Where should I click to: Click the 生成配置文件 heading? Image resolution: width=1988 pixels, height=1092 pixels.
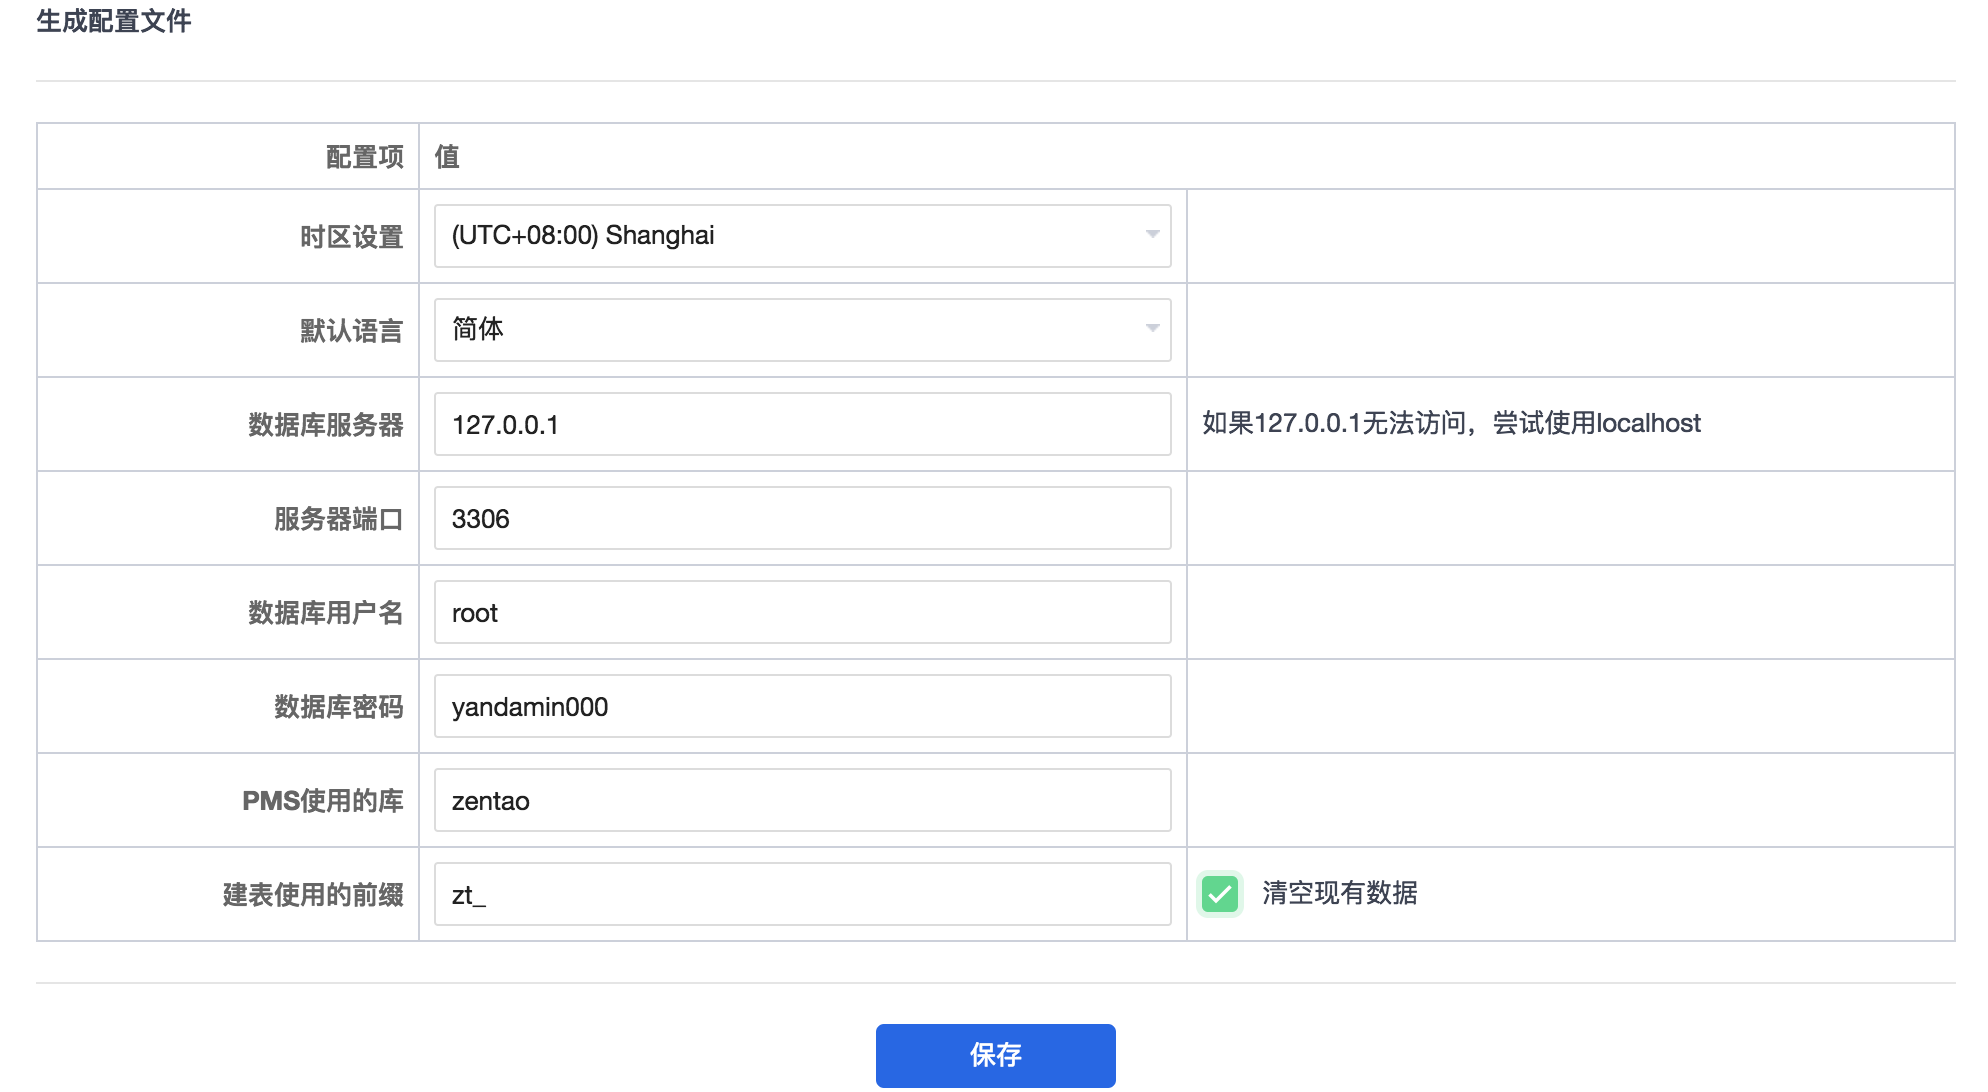pyautogui.click(x=113, y=21)
